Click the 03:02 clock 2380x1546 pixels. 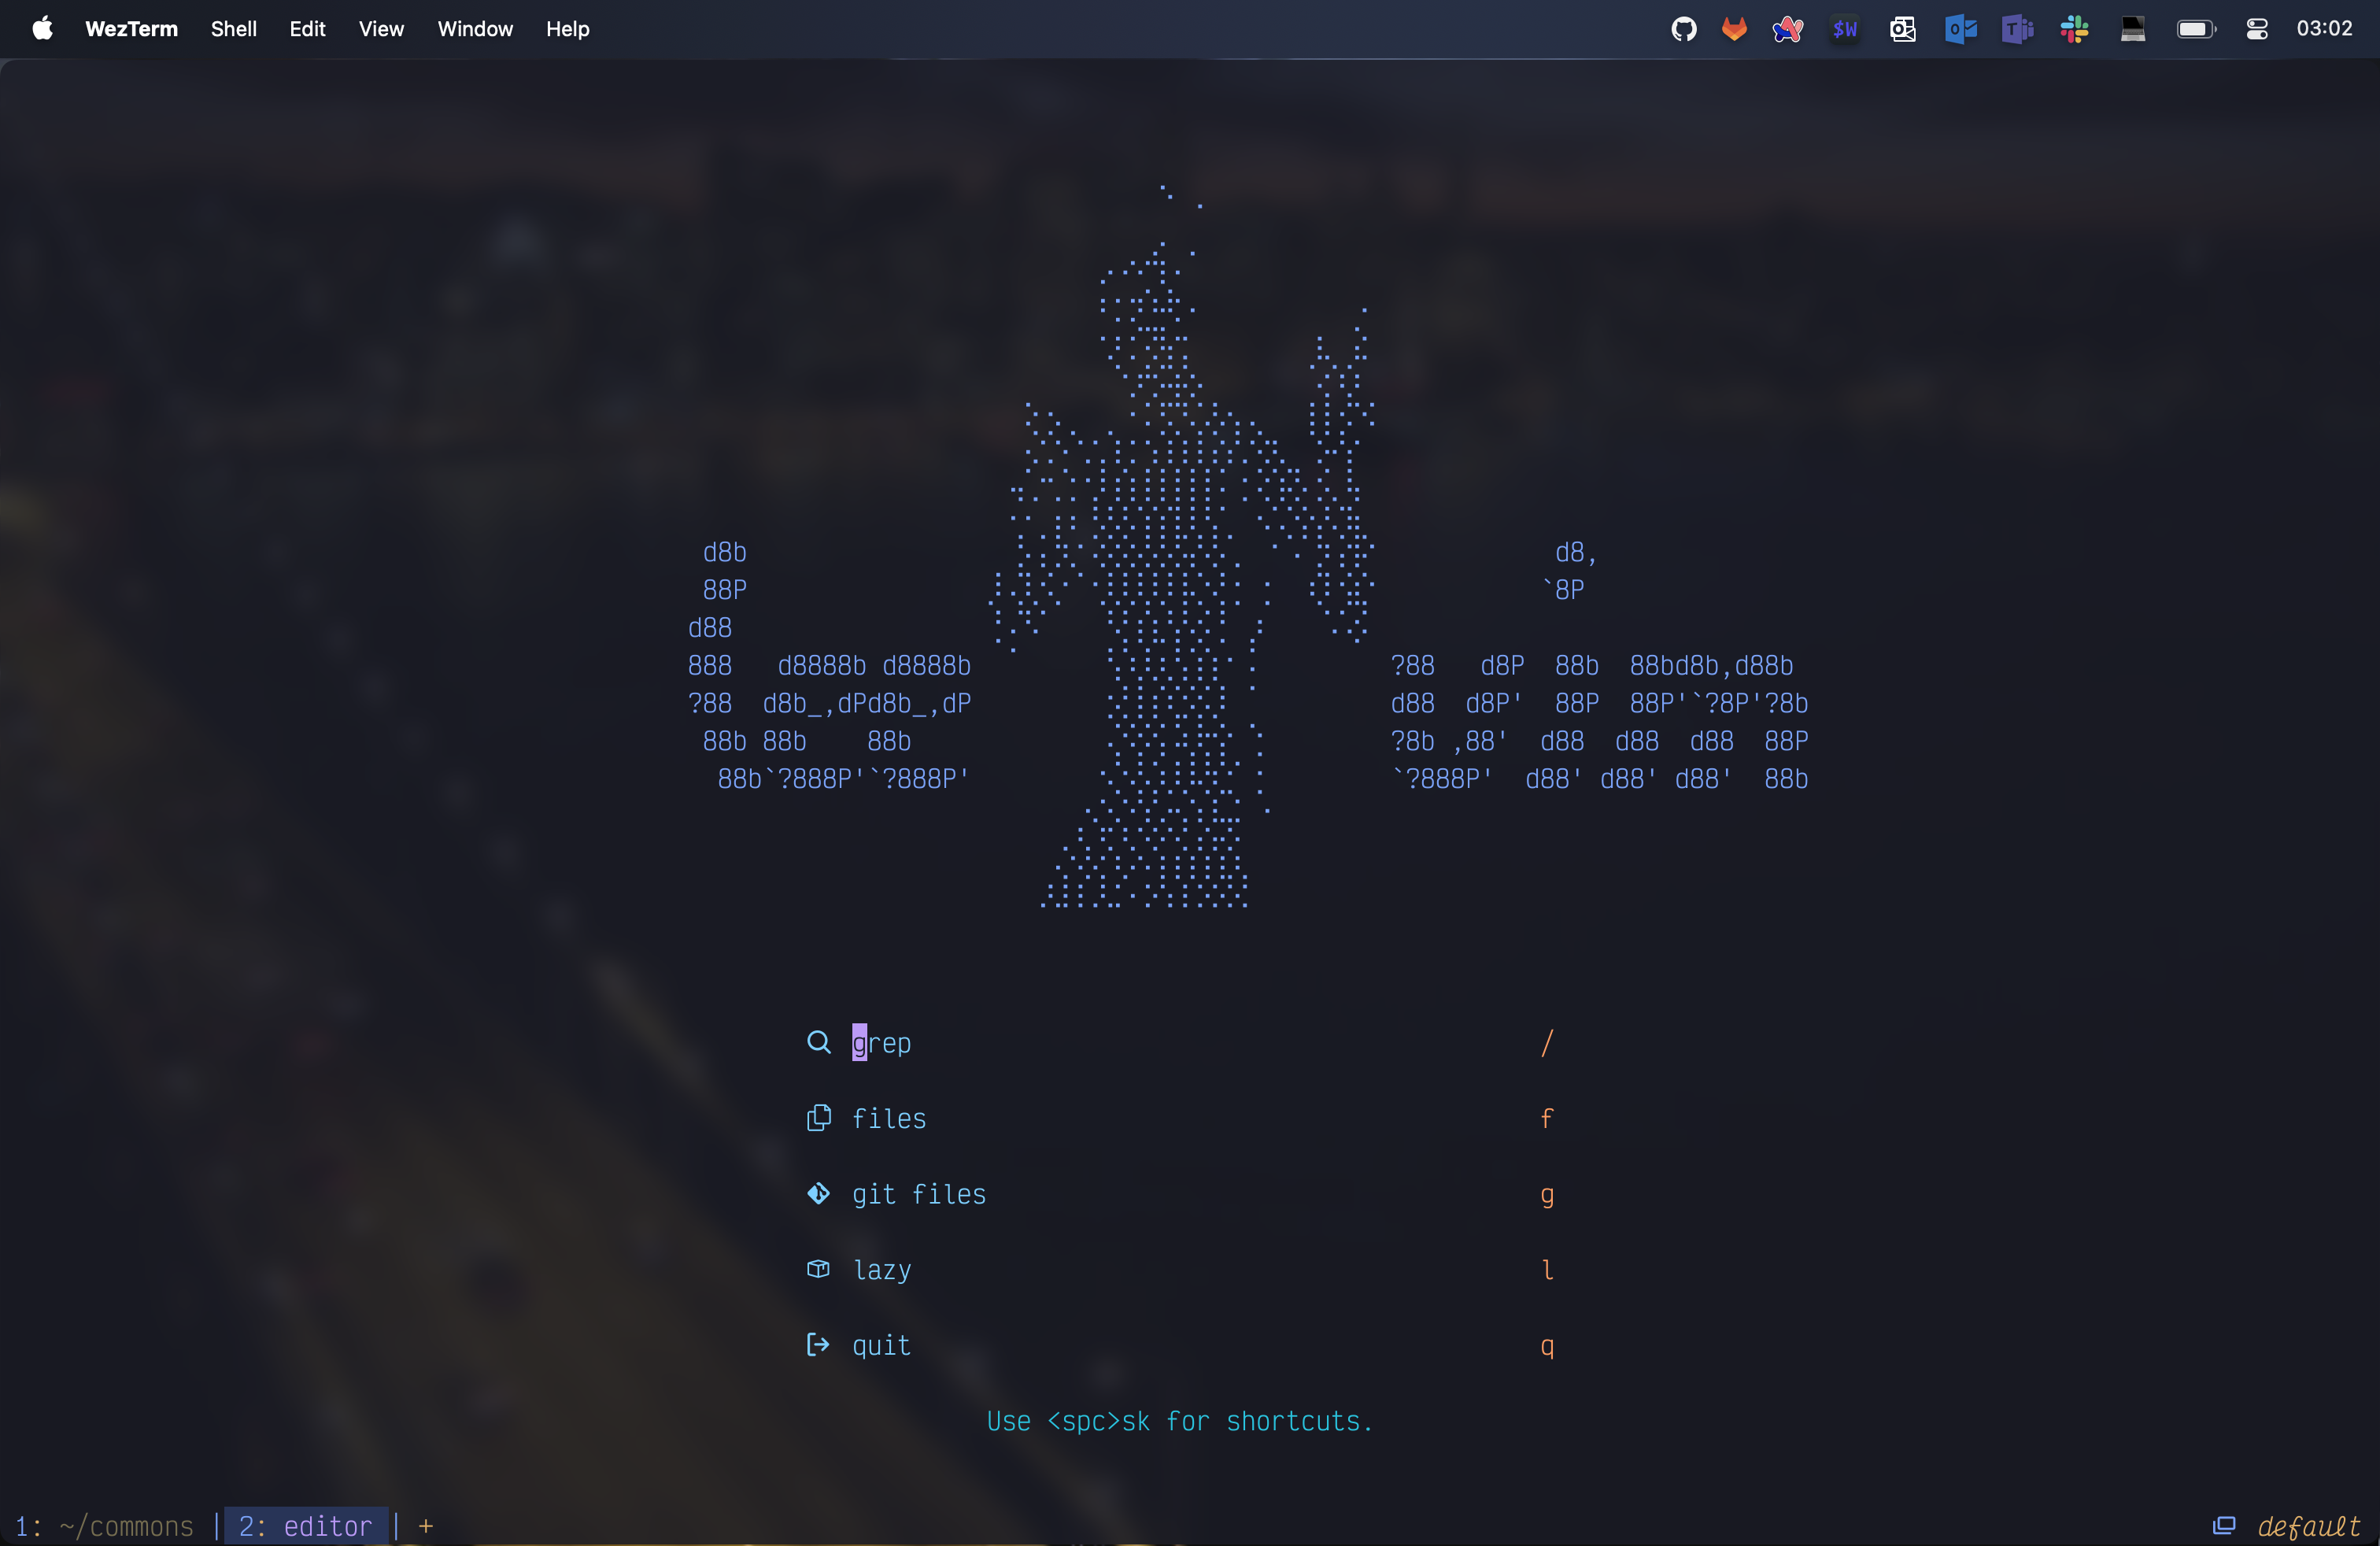[2324, 29]
